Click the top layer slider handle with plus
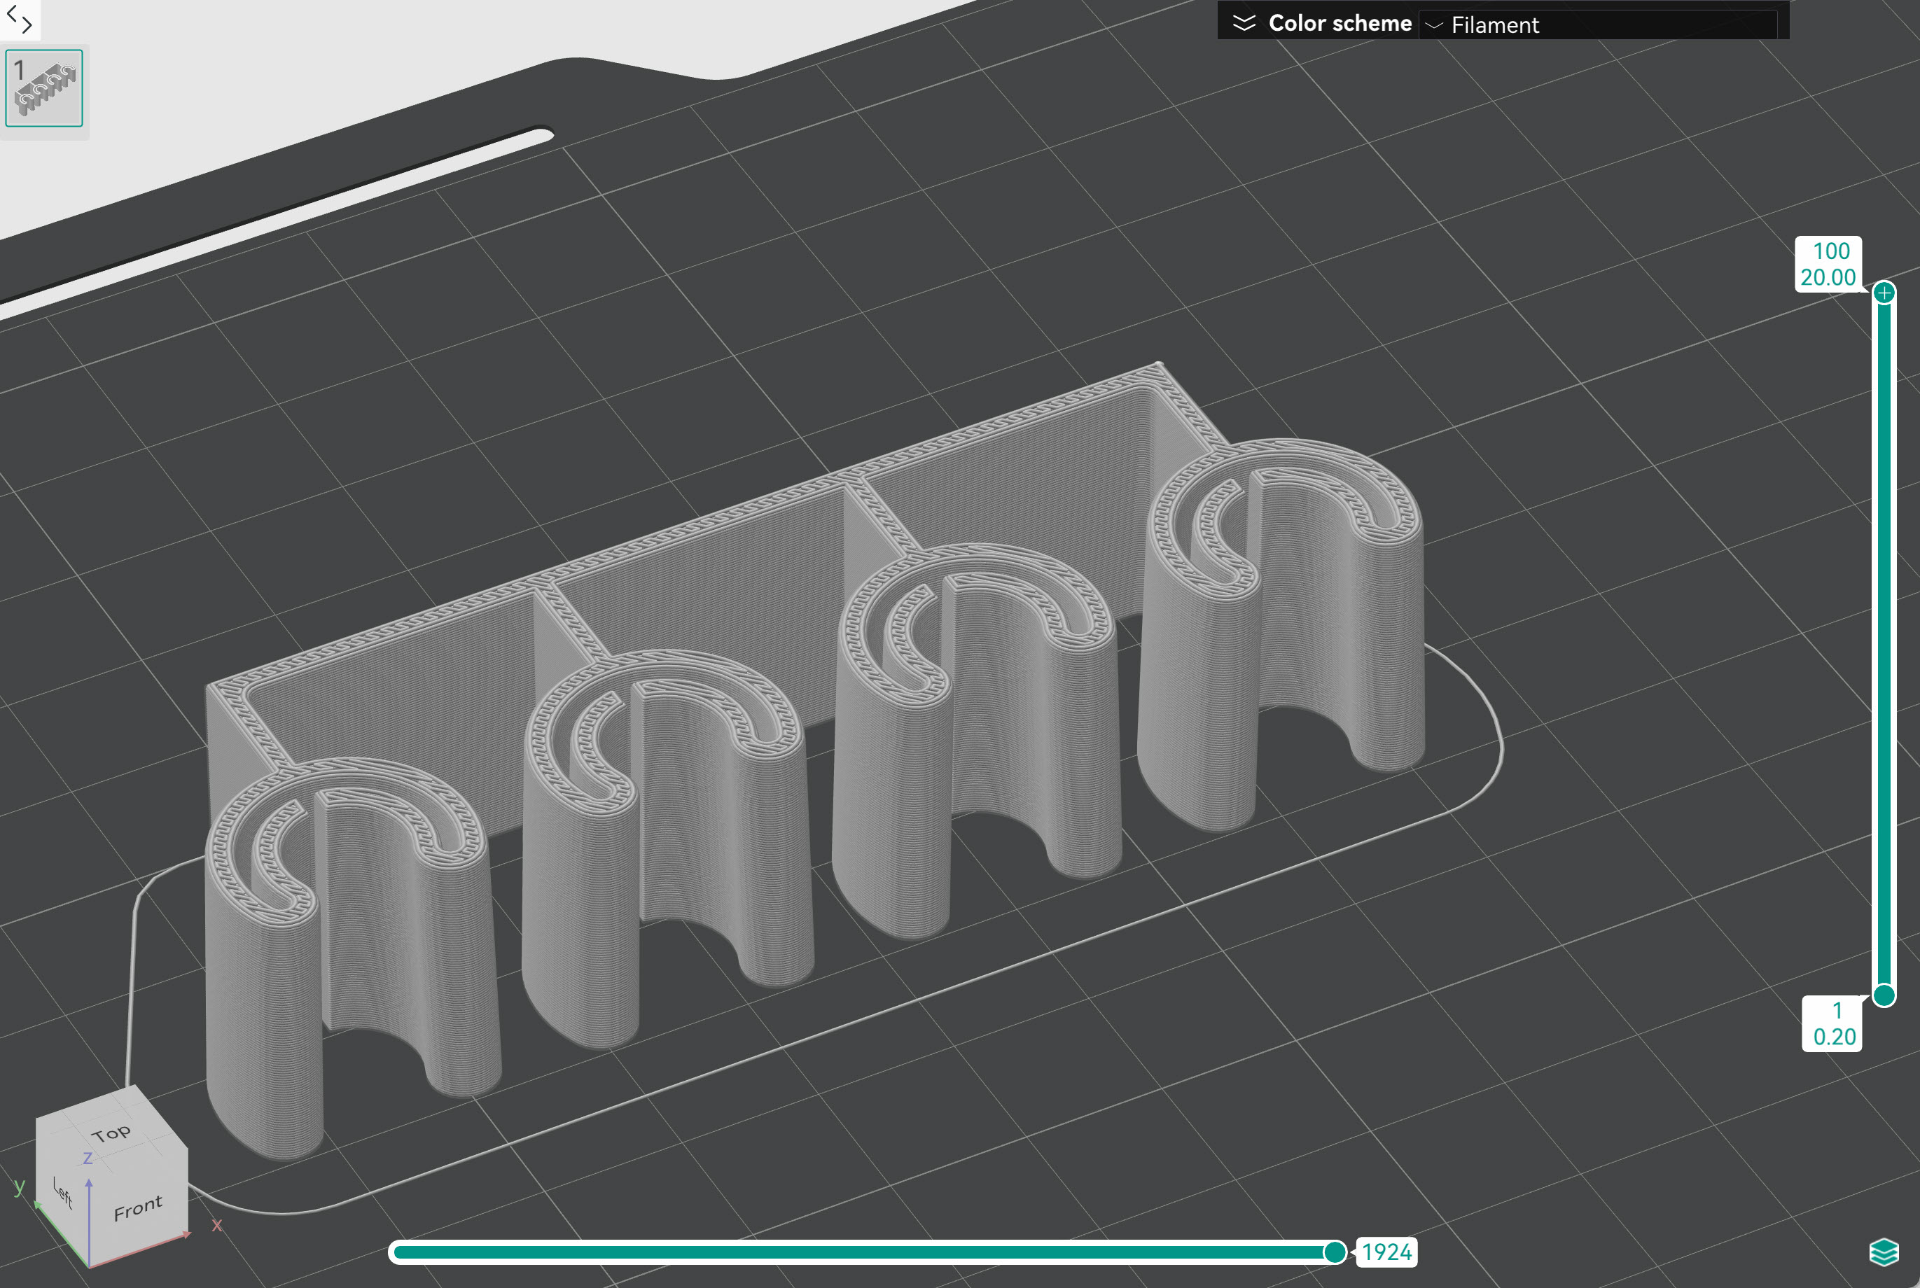The height and width of the screenshot is (1288, 1920). click(x=1884, y=293)
